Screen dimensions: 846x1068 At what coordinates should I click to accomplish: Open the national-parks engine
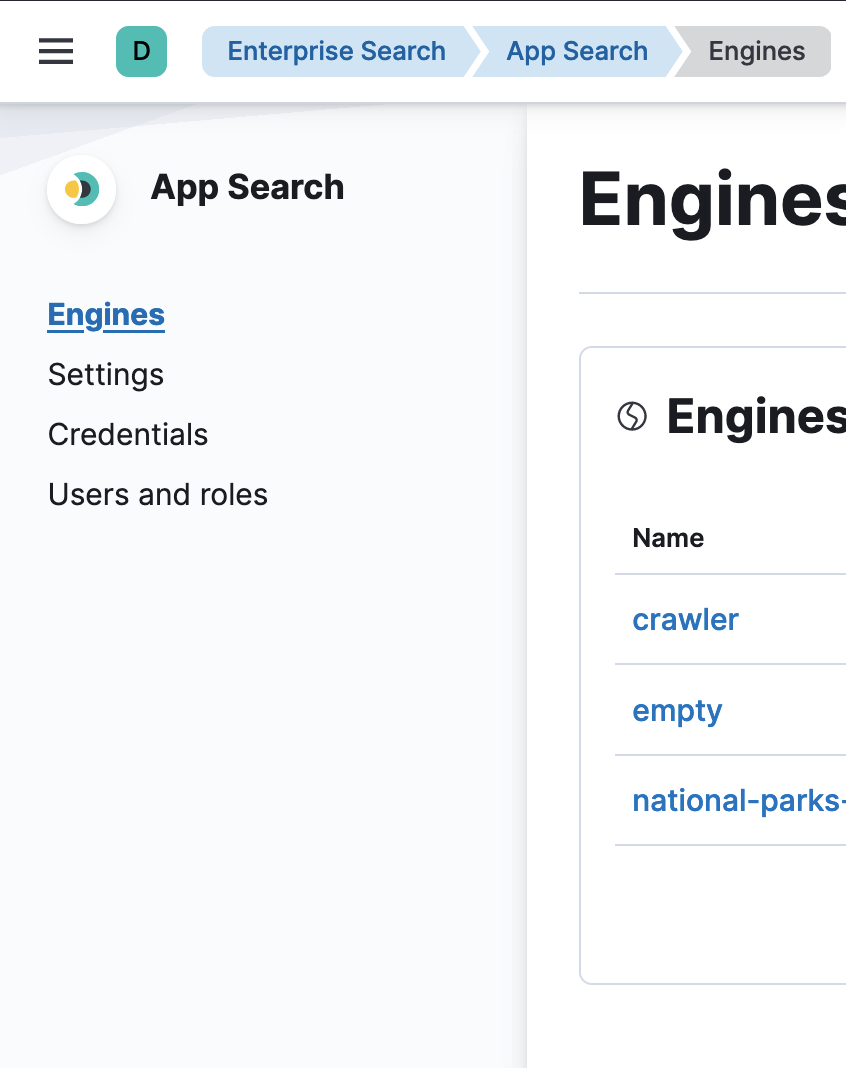tap(738, 801)
